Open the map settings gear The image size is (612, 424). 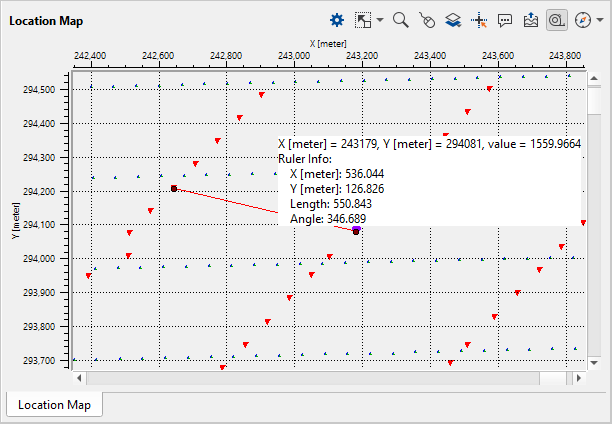coord(337,20)
